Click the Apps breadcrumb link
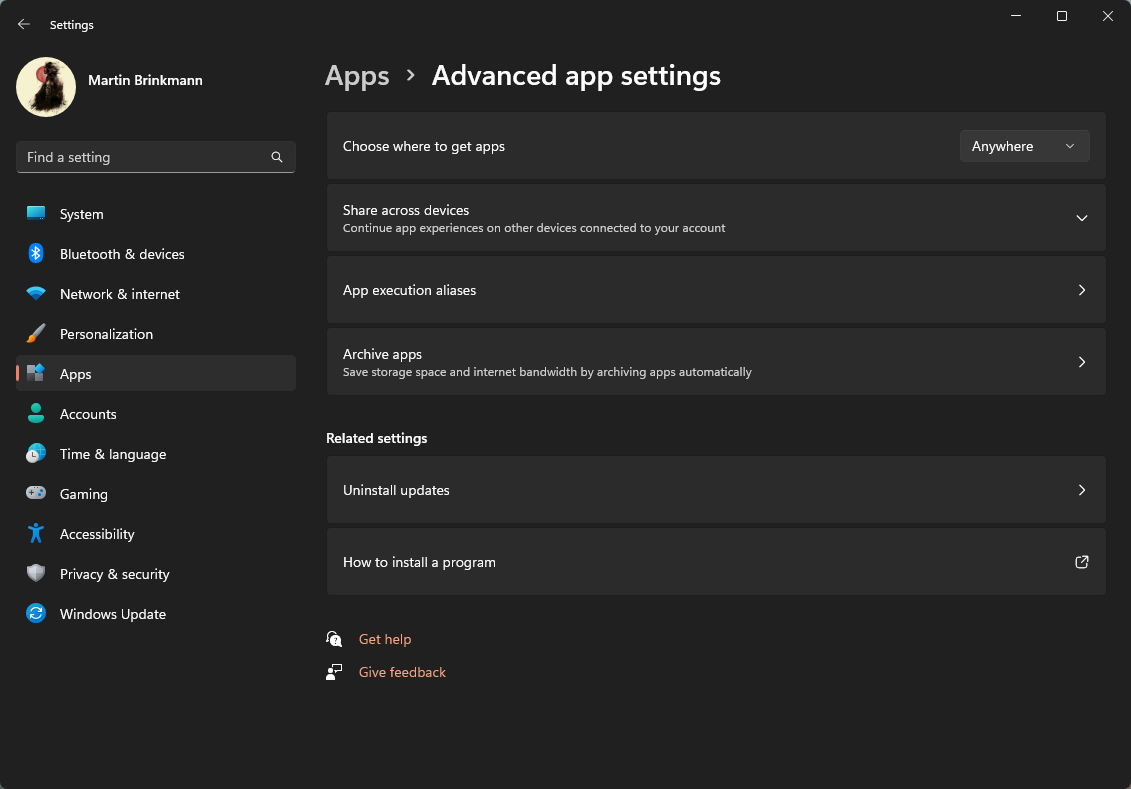Image resolution: width=1131 pixels, height=789 pixels. (x=357, y=75)
